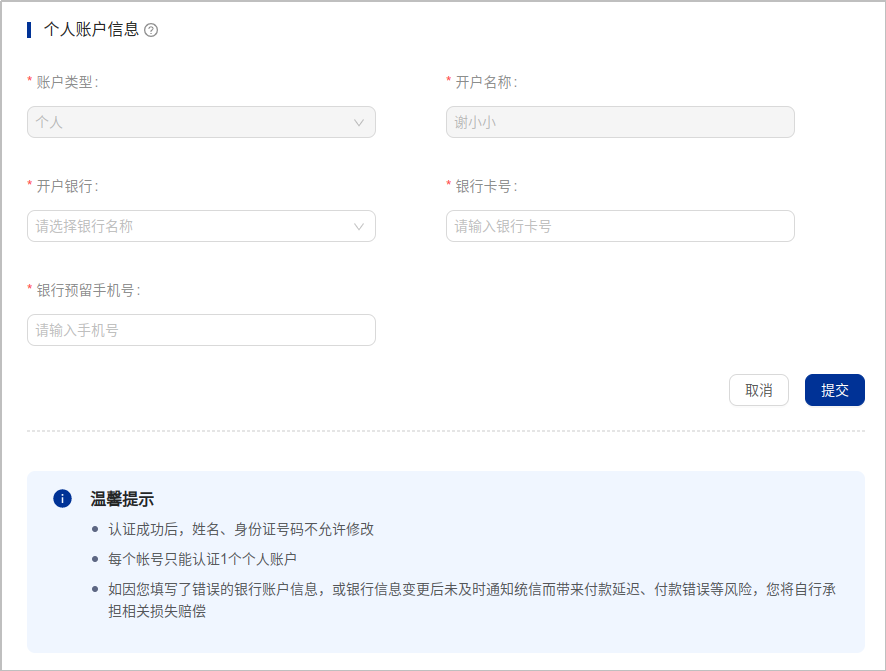Image resolution: width=886 pixels, height=671 pixels.
Task: Click the help icon beside 个人账户信息
Action: [x=151, y=30]
